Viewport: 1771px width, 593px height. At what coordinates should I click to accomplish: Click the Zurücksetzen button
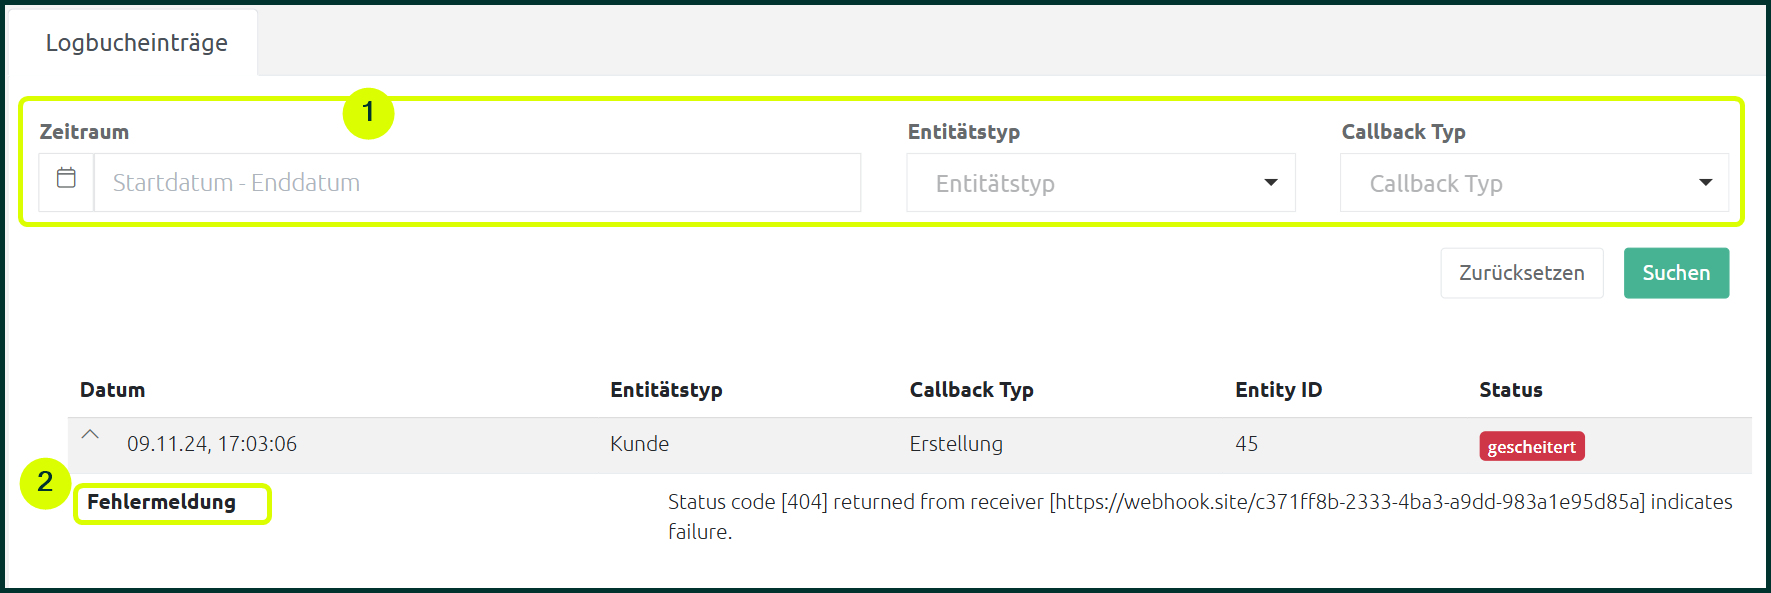[1521, 273]
